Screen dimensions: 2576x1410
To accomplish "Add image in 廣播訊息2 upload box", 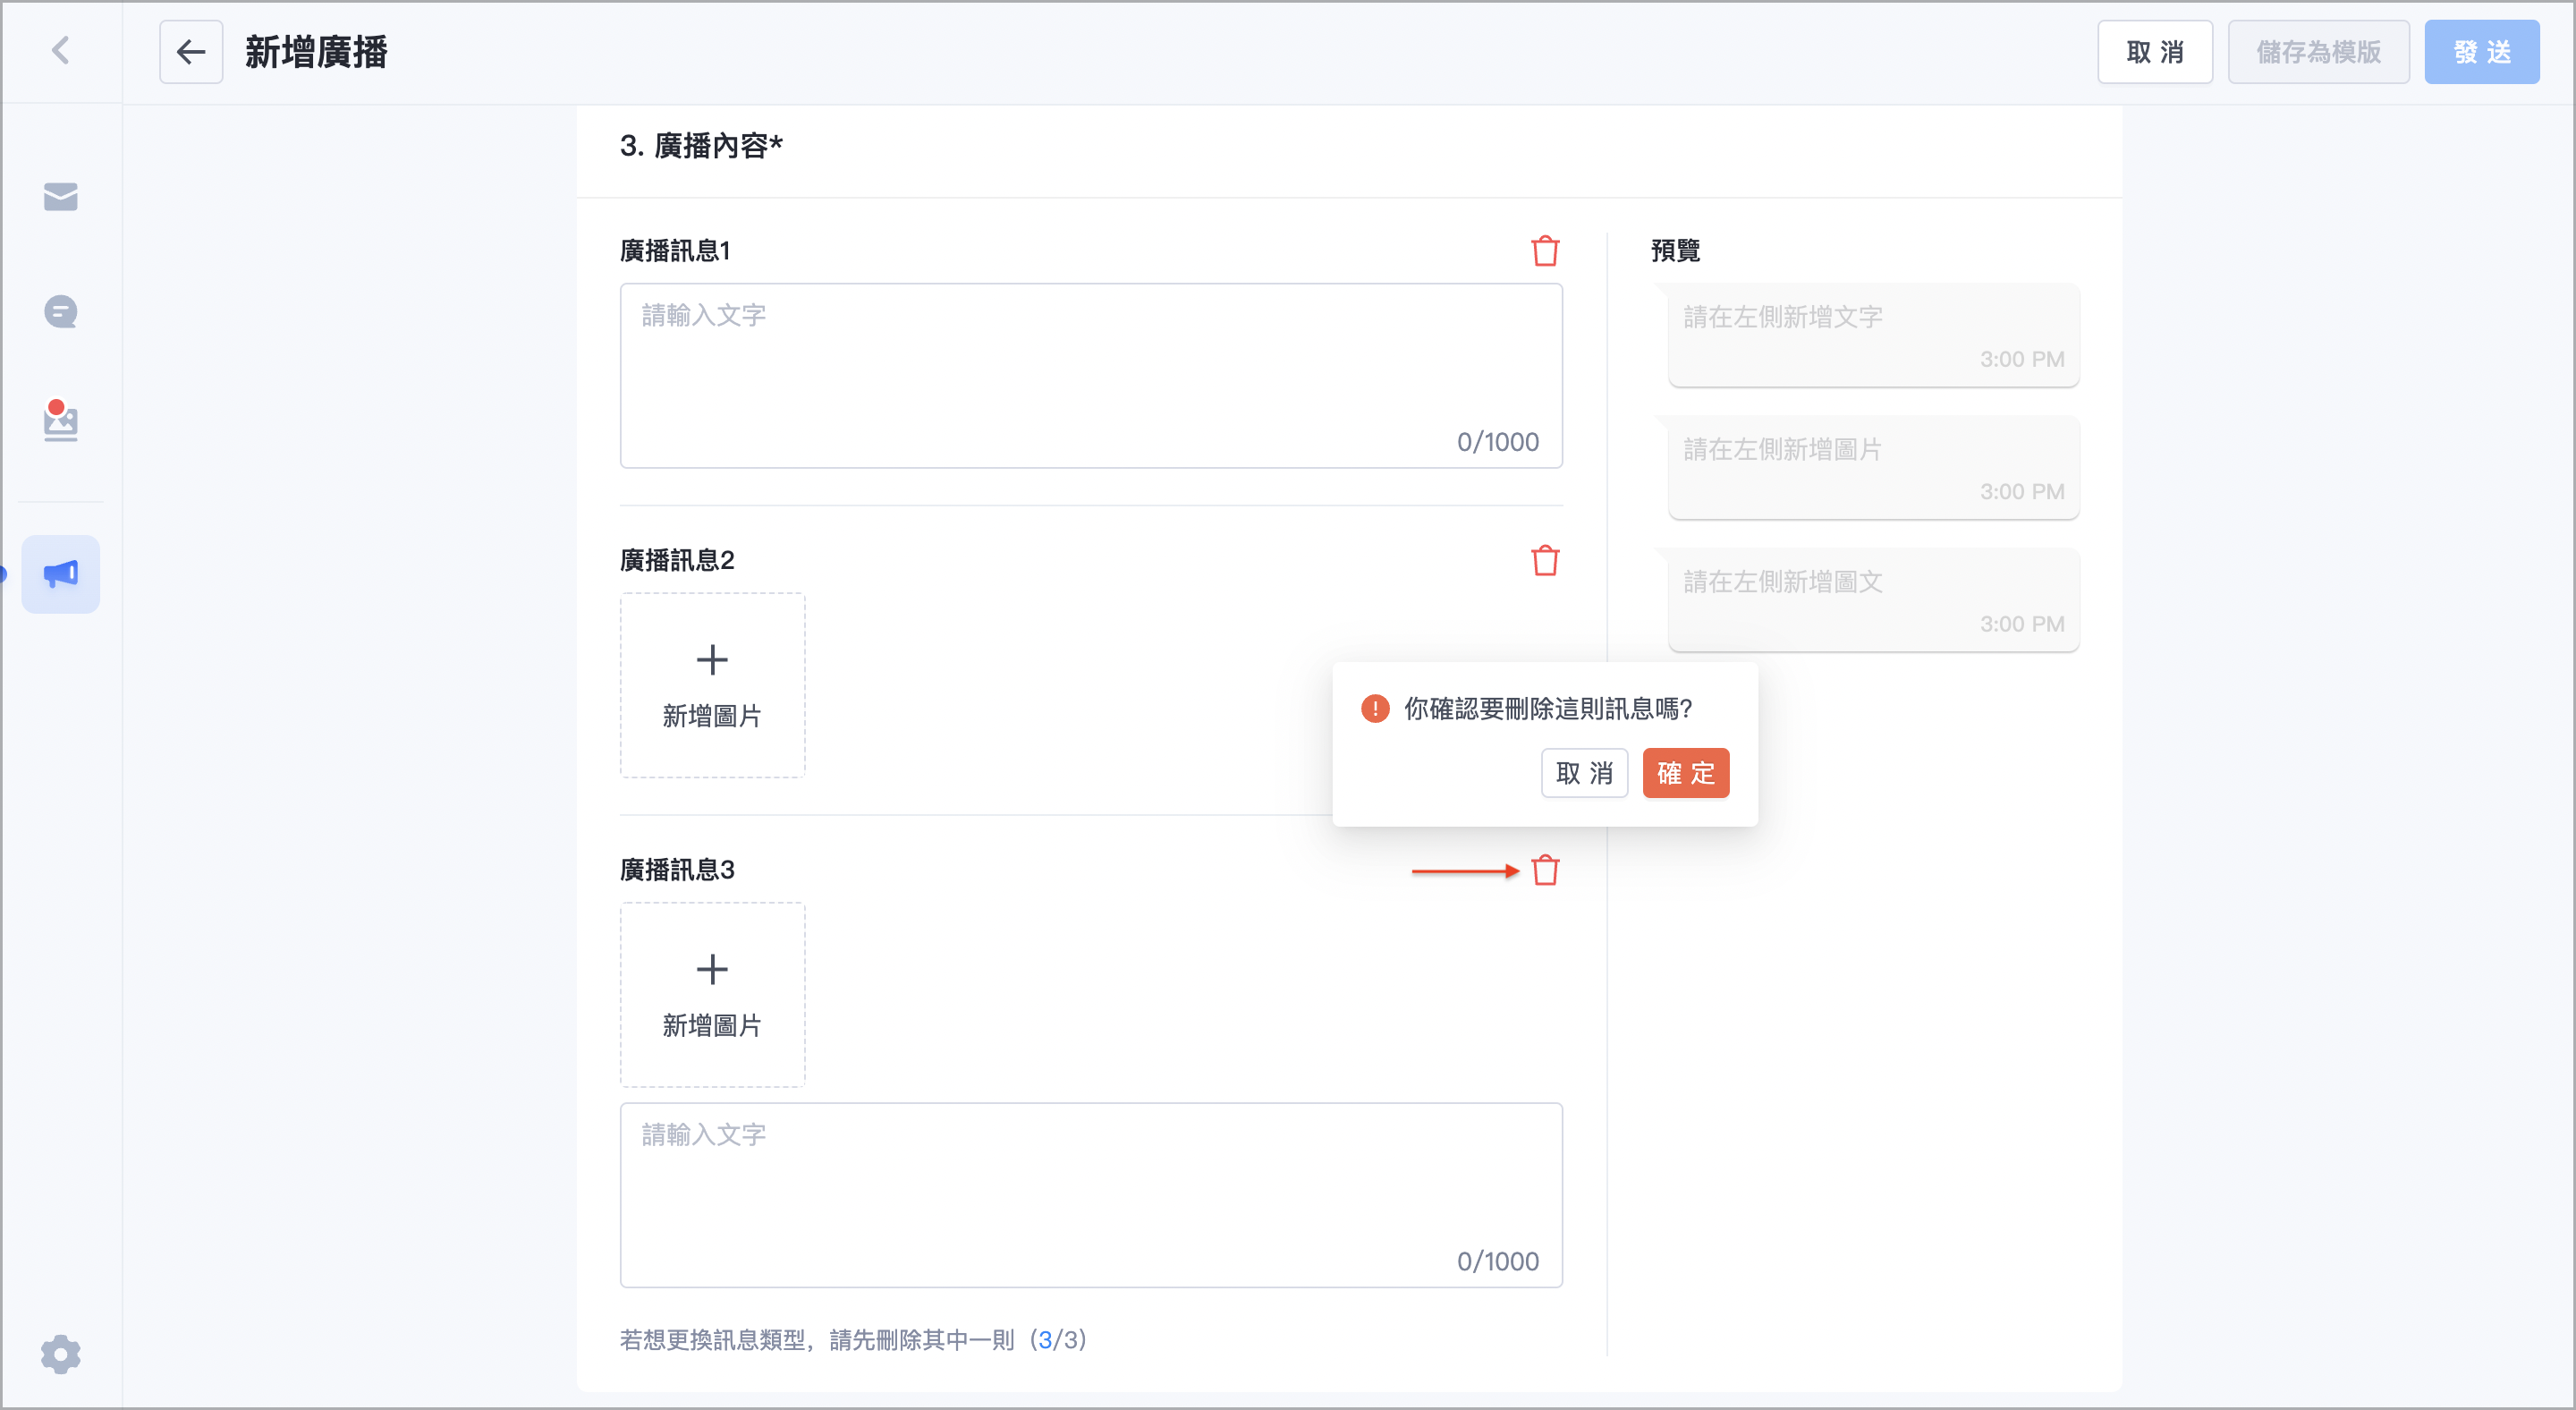I will click(712, 685).
